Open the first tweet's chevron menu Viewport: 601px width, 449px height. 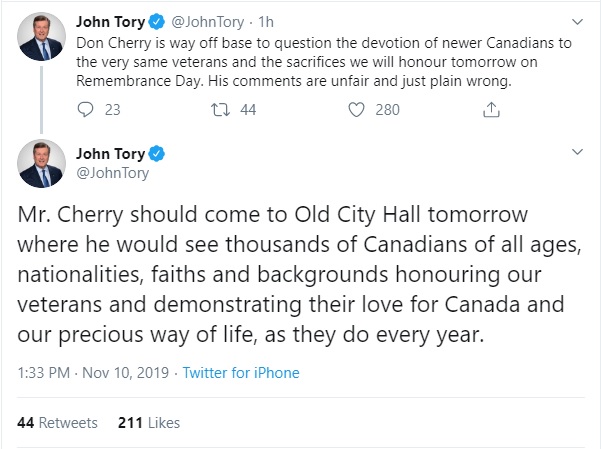click(x=577, y=20)
